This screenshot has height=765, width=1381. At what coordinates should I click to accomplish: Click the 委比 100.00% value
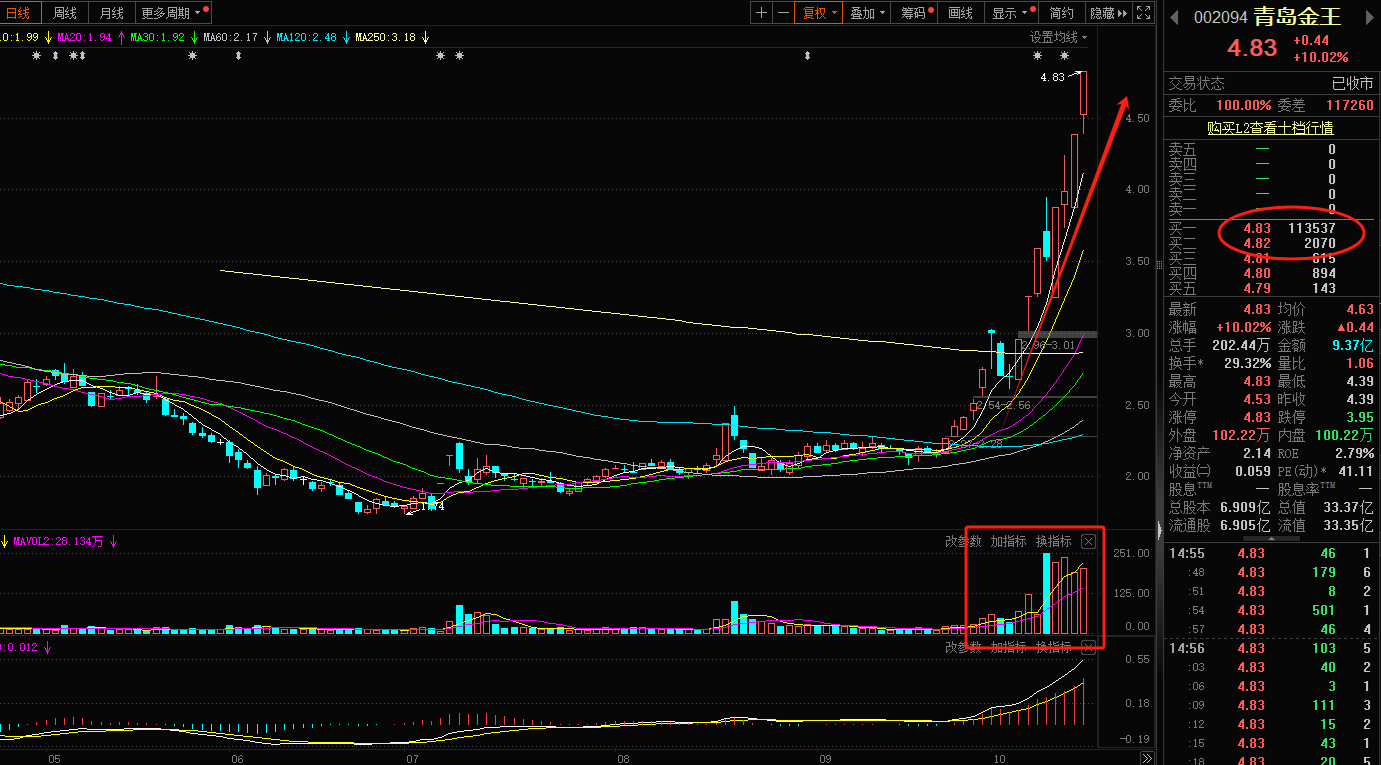coord(1244,105)
